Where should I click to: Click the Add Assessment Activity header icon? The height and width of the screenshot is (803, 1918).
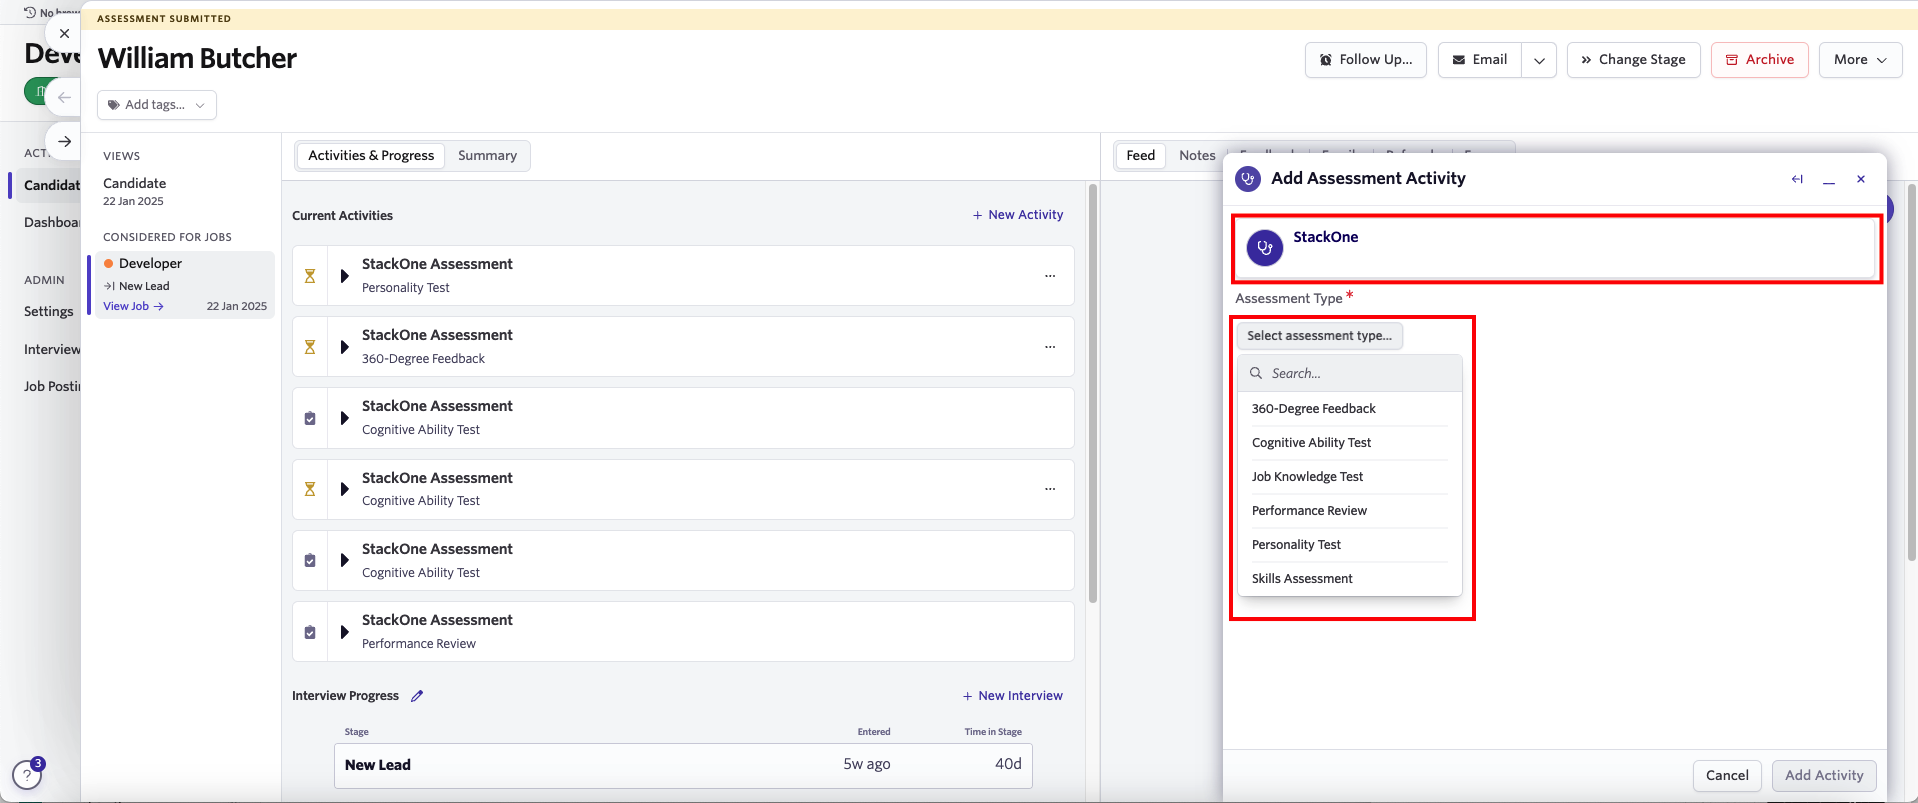click(1247, 179)
